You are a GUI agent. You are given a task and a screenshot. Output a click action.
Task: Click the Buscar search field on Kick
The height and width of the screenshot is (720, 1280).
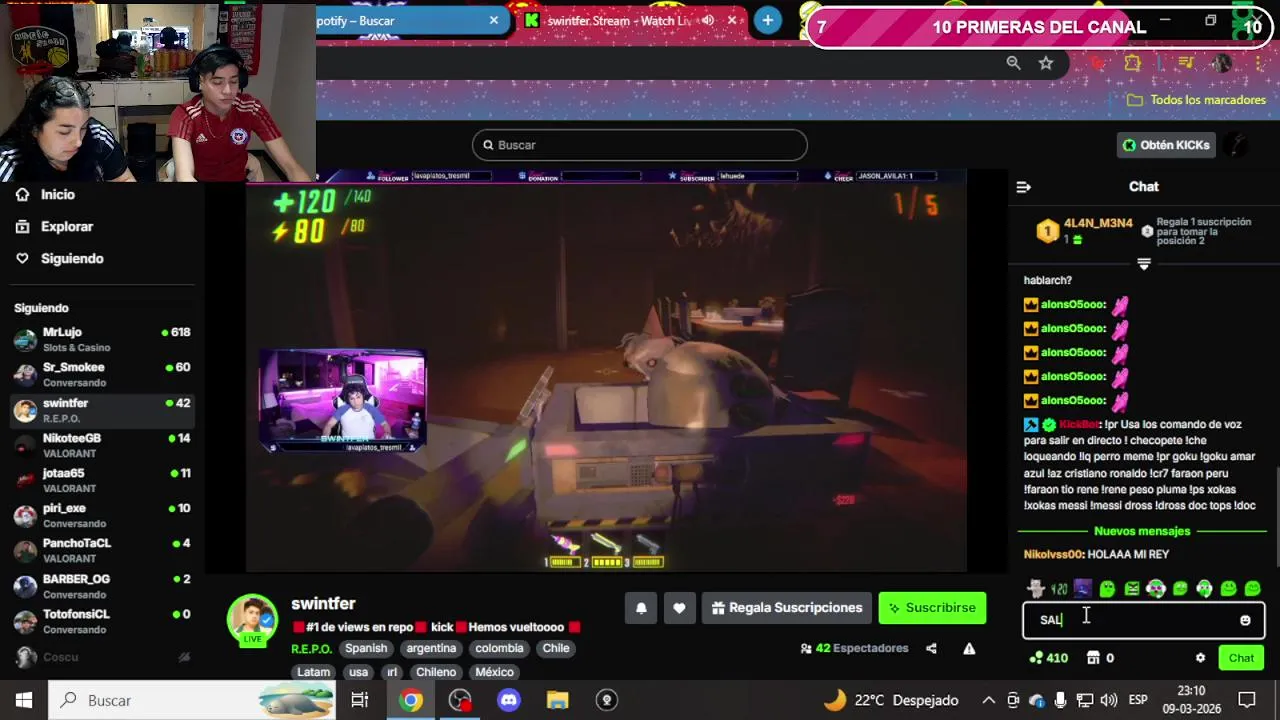click(640, 145)
